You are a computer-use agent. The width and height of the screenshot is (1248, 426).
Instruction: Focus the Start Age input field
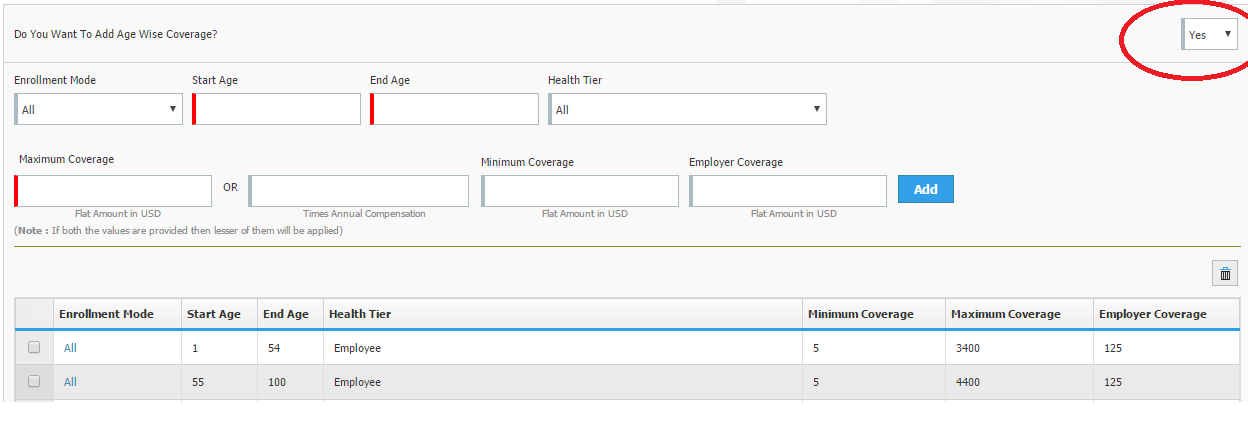click(x=277, y=109)
